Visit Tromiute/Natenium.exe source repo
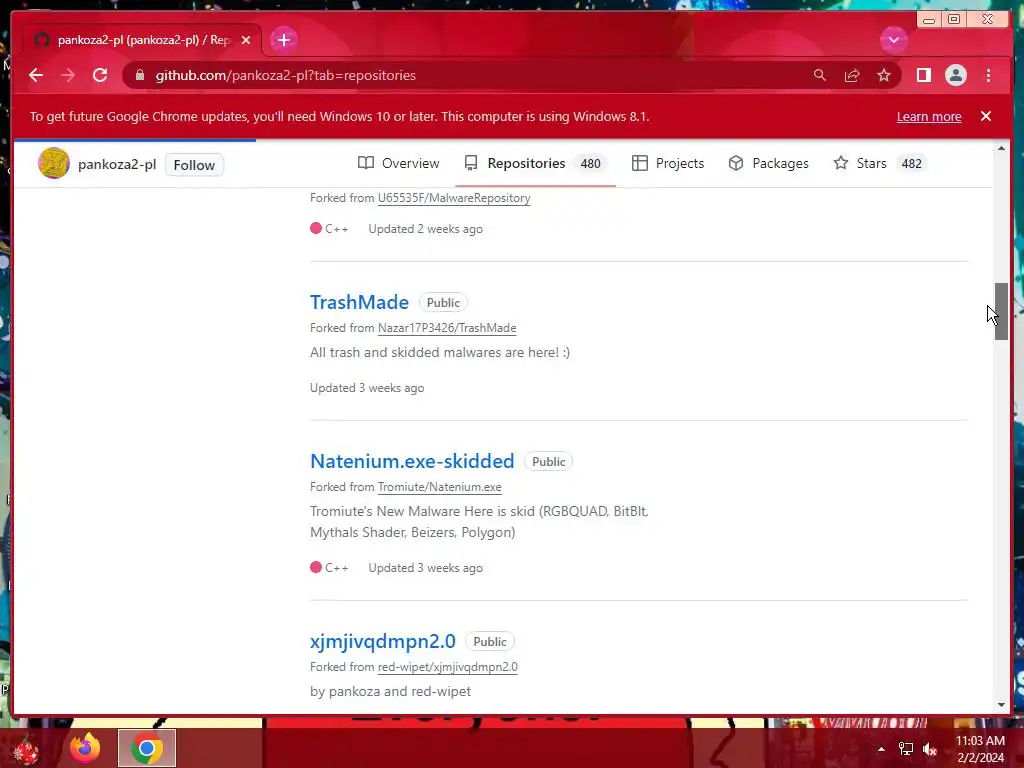 coord(440,487)
